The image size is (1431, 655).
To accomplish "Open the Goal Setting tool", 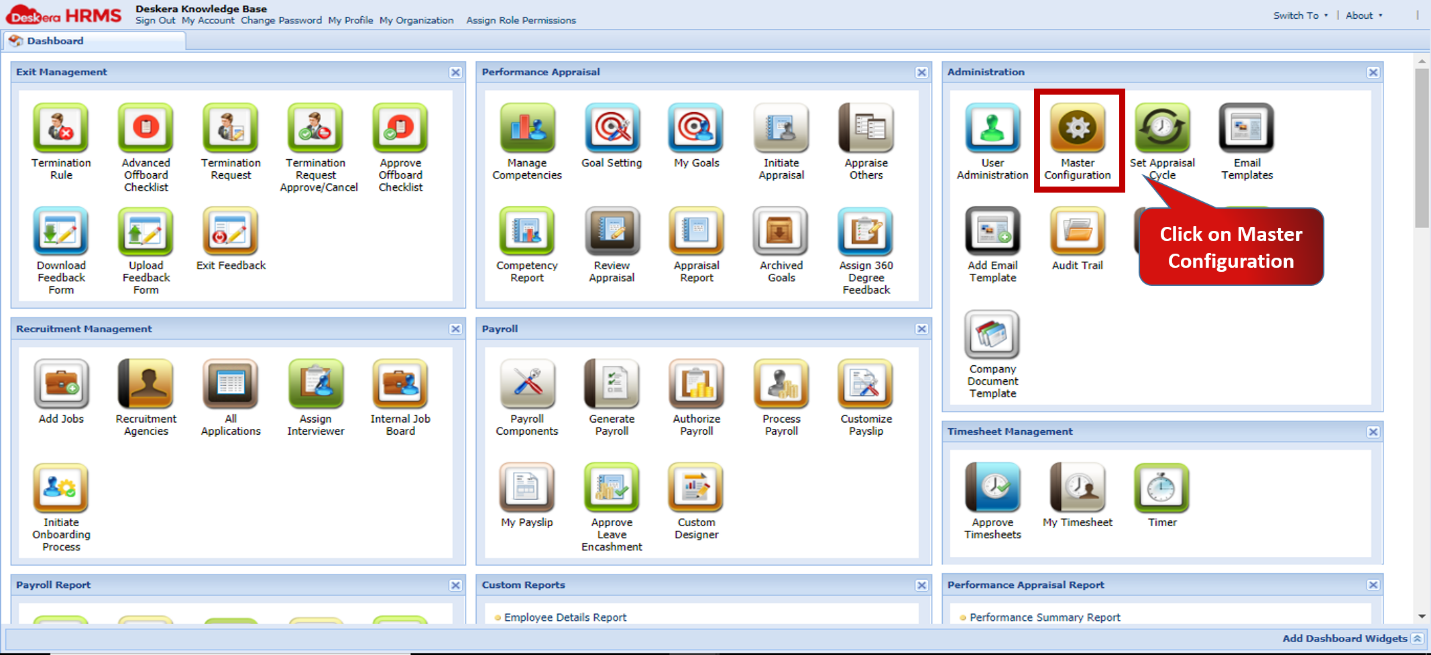I will (611, 130).
